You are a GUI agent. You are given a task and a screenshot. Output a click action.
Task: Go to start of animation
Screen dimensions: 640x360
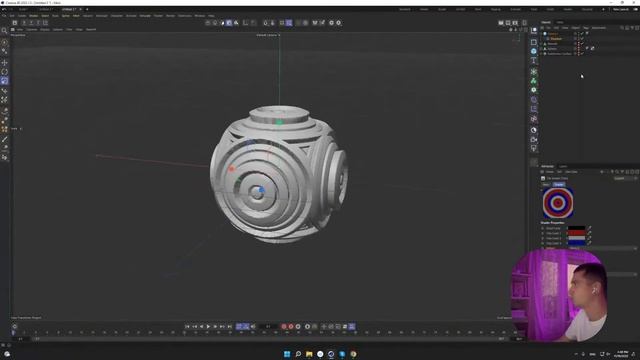(x=187, y=327)
